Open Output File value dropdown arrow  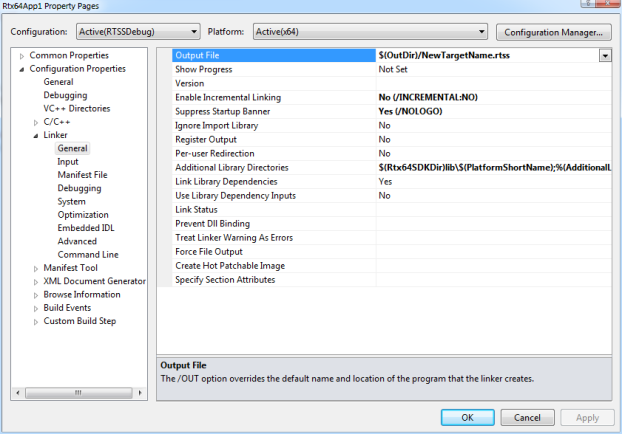[x=604, y=56]
